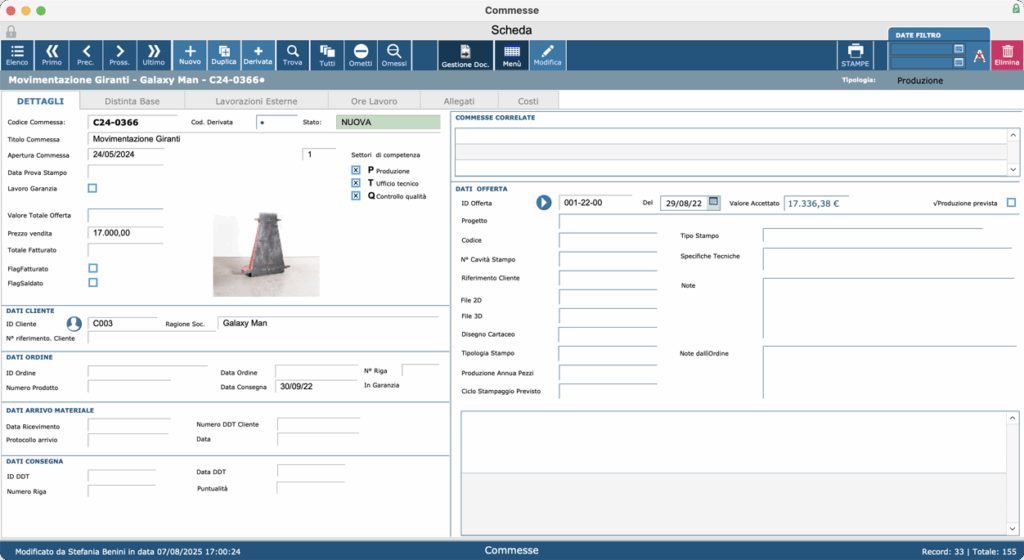Open Gestione Doc.
Screen dimensions: 1024x560
pos(465,55)
